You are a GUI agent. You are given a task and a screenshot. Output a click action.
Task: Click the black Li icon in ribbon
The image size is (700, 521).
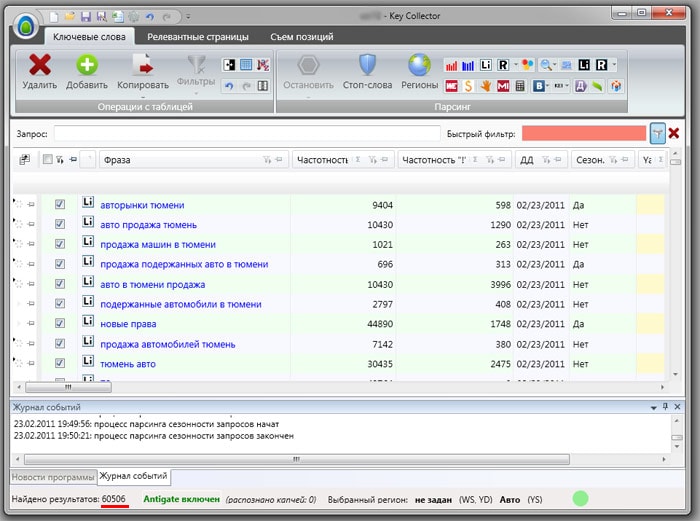coord(584,65)
